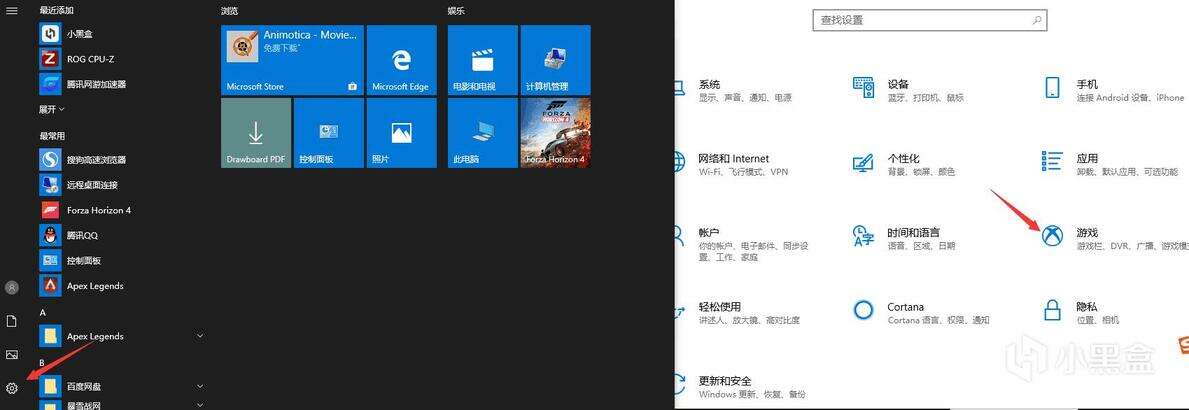Click the 娱乐 tile group header

[456, 11]
